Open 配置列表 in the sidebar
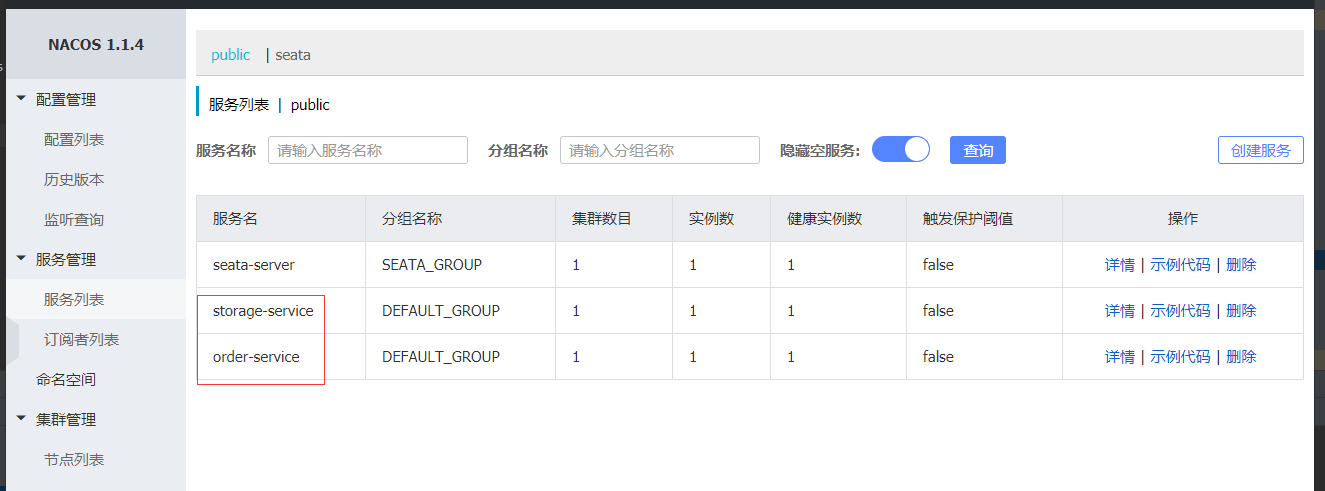The image size is (1325, 491). coord(74,140)
